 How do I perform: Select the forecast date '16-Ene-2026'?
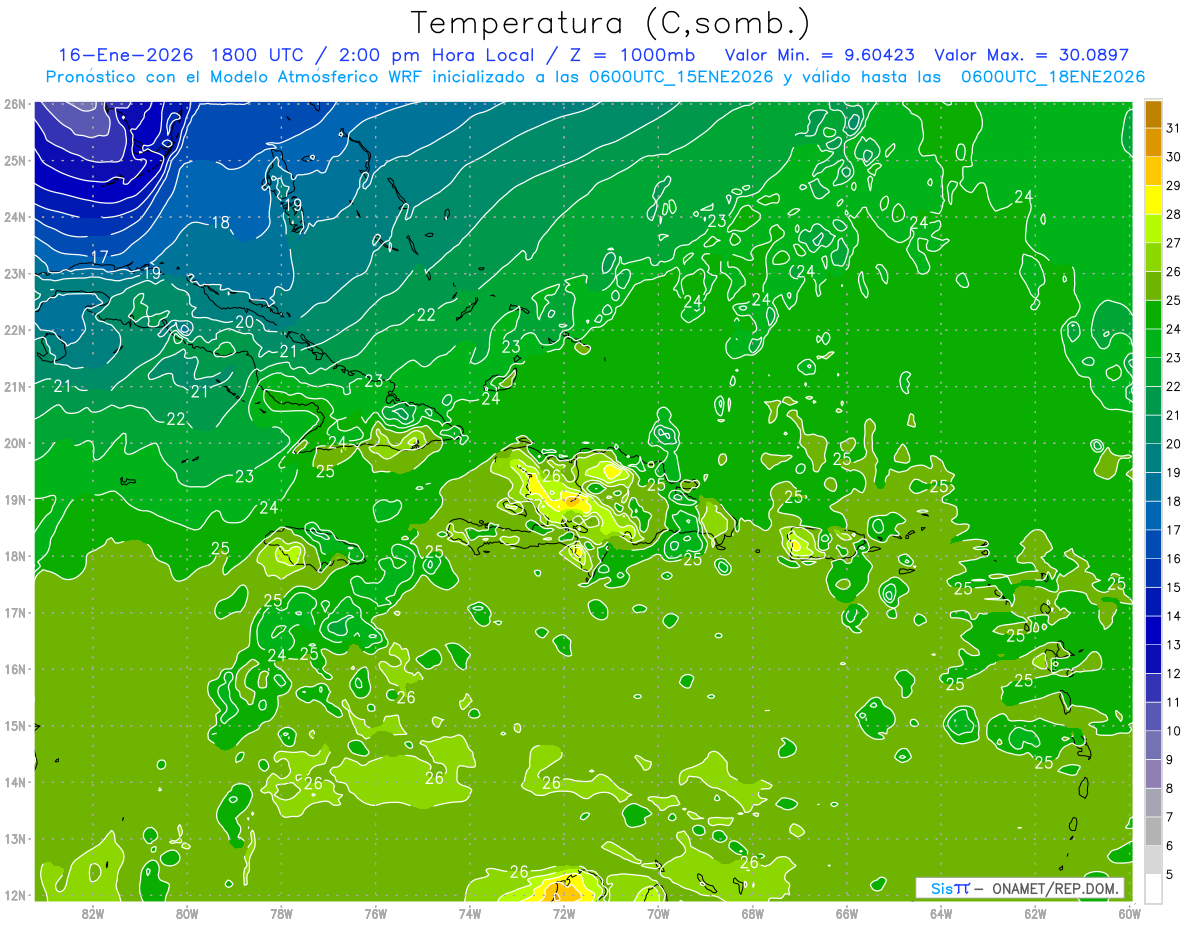click(124, 55)
